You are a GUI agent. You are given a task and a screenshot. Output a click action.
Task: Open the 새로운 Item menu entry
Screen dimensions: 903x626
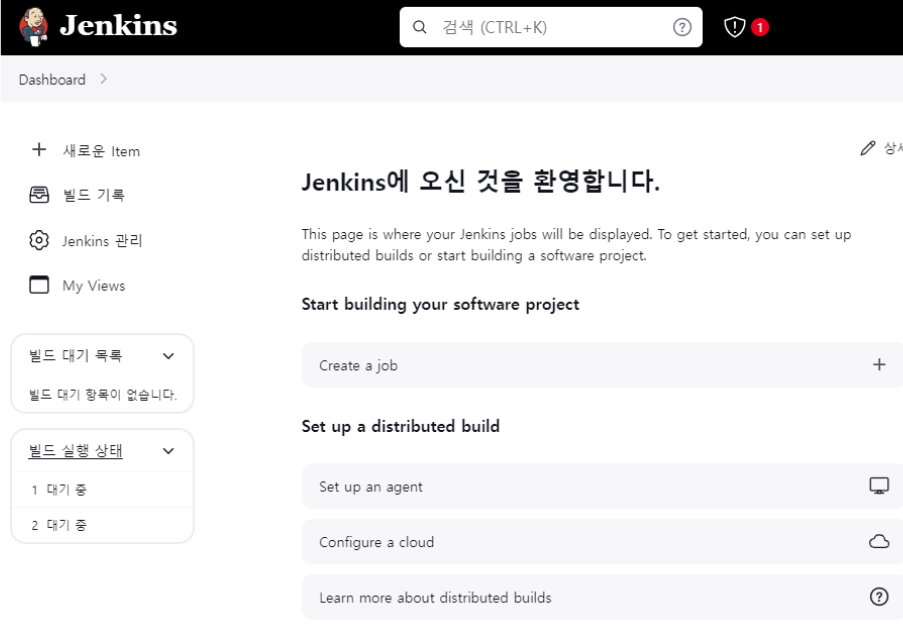click(x=101, y=151)
